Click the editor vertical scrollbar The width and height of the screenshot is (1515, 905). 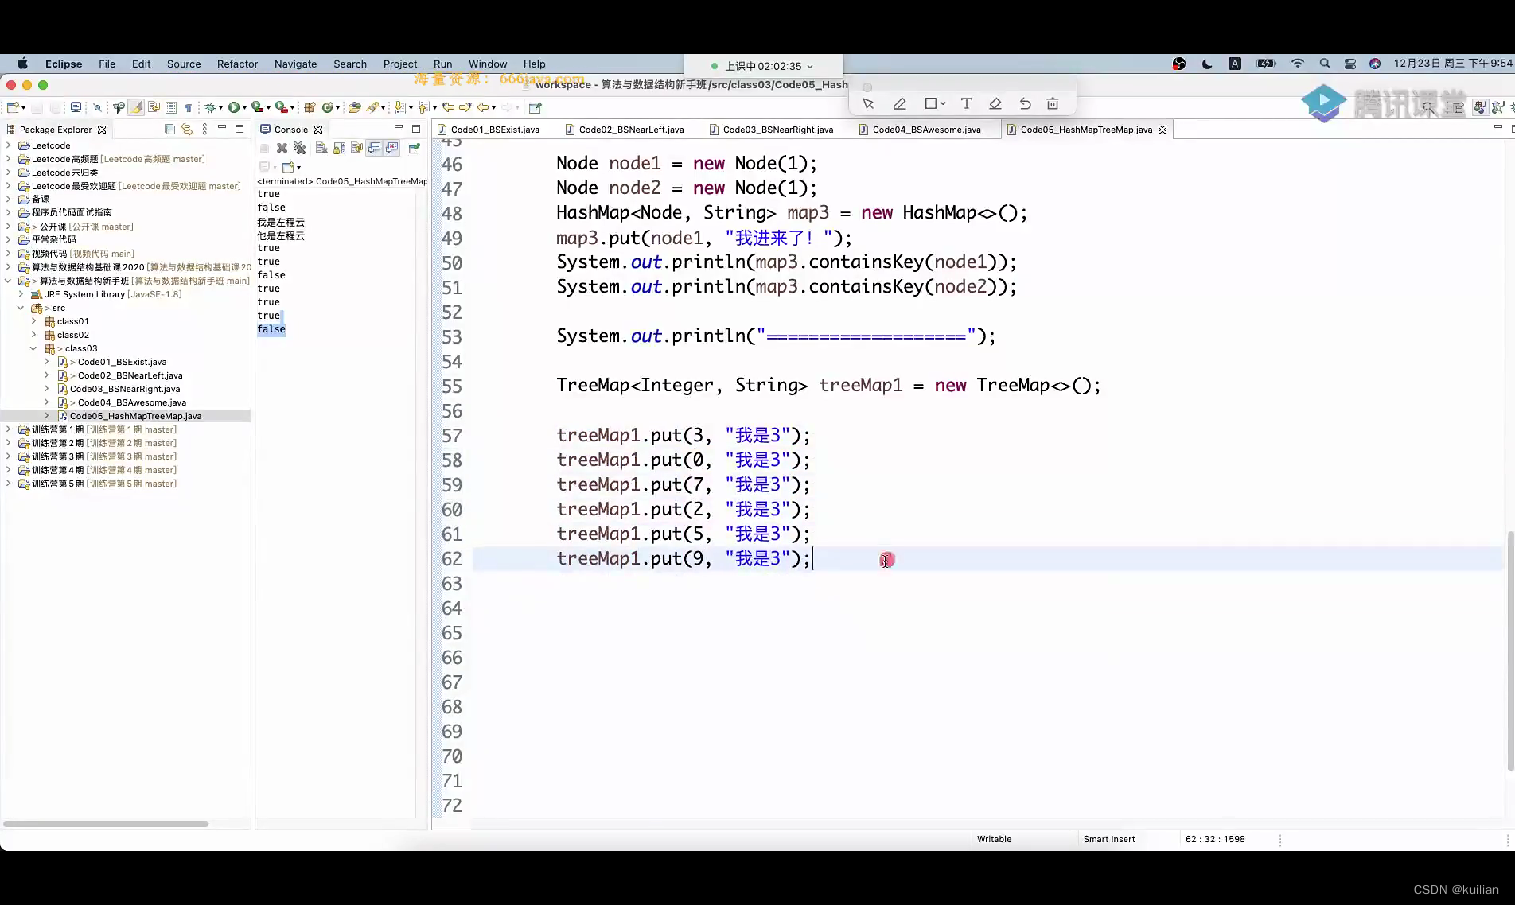(1510, 650)
